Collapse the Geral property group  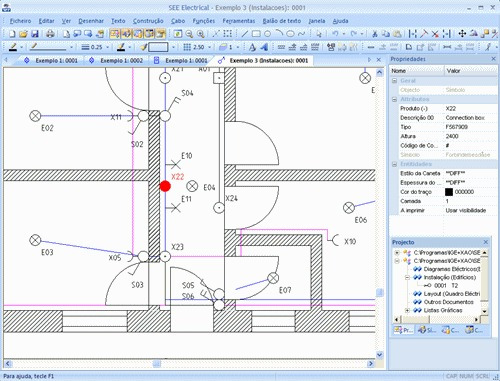tap(394, 81)
